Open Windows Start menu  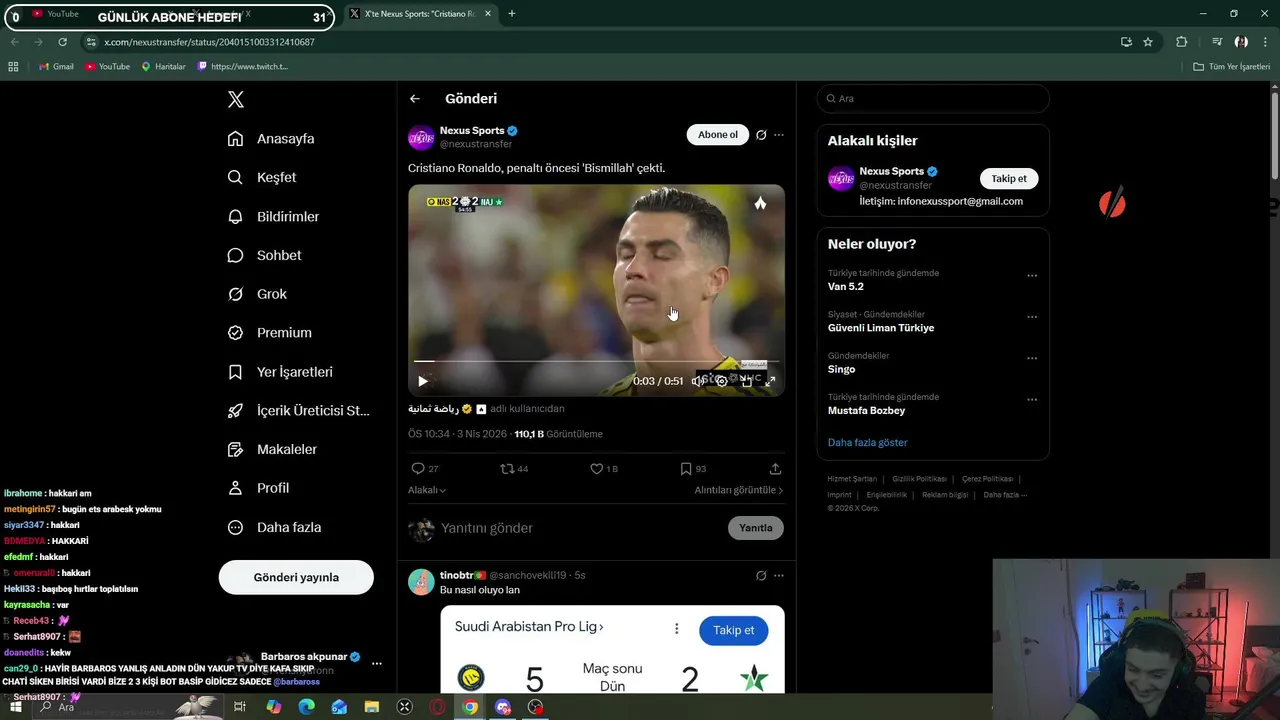pos(16,707)
